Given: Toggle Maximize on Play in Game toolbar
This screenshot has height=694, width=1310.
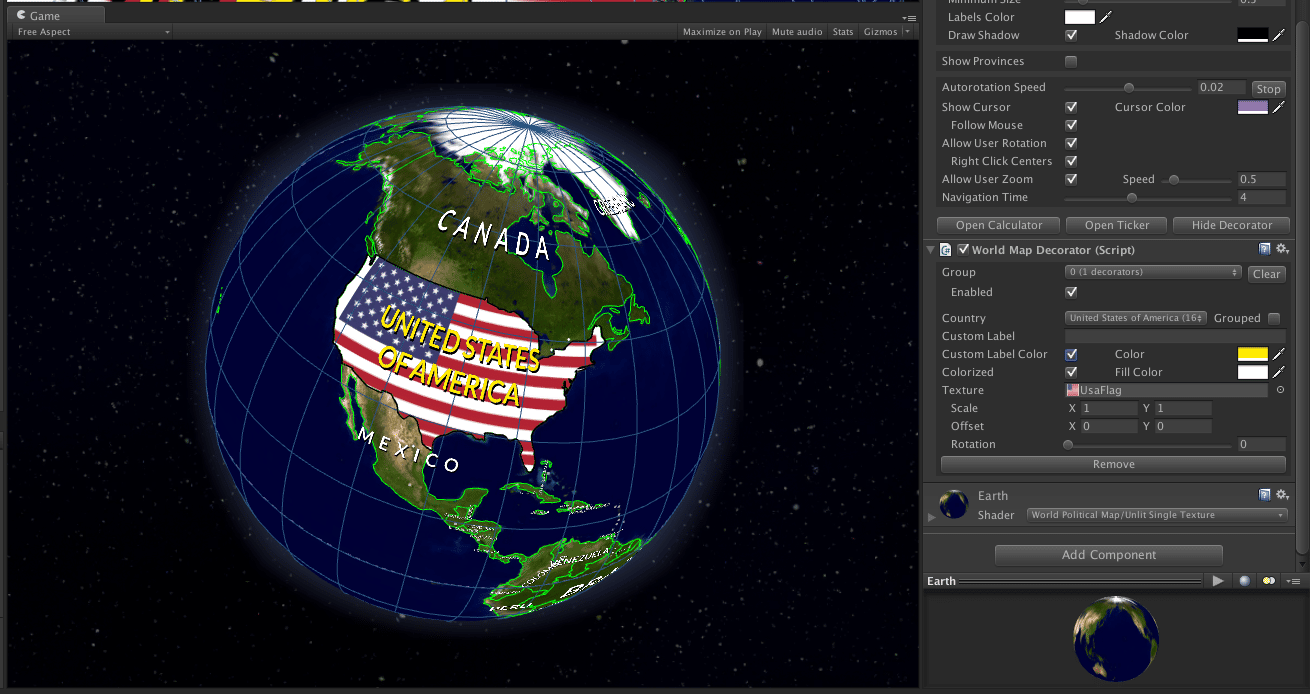Looking at the screenshot, I should [x=722, y=32].
